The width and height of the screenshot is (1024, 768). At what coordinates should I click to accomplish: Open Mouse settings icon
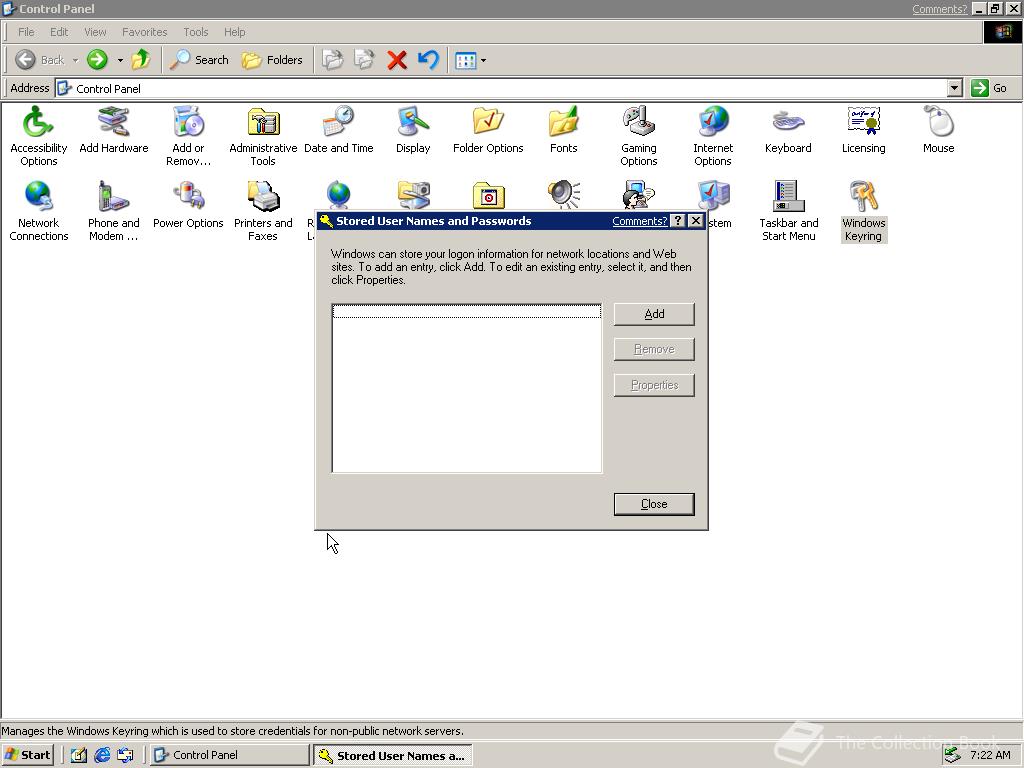938,130
